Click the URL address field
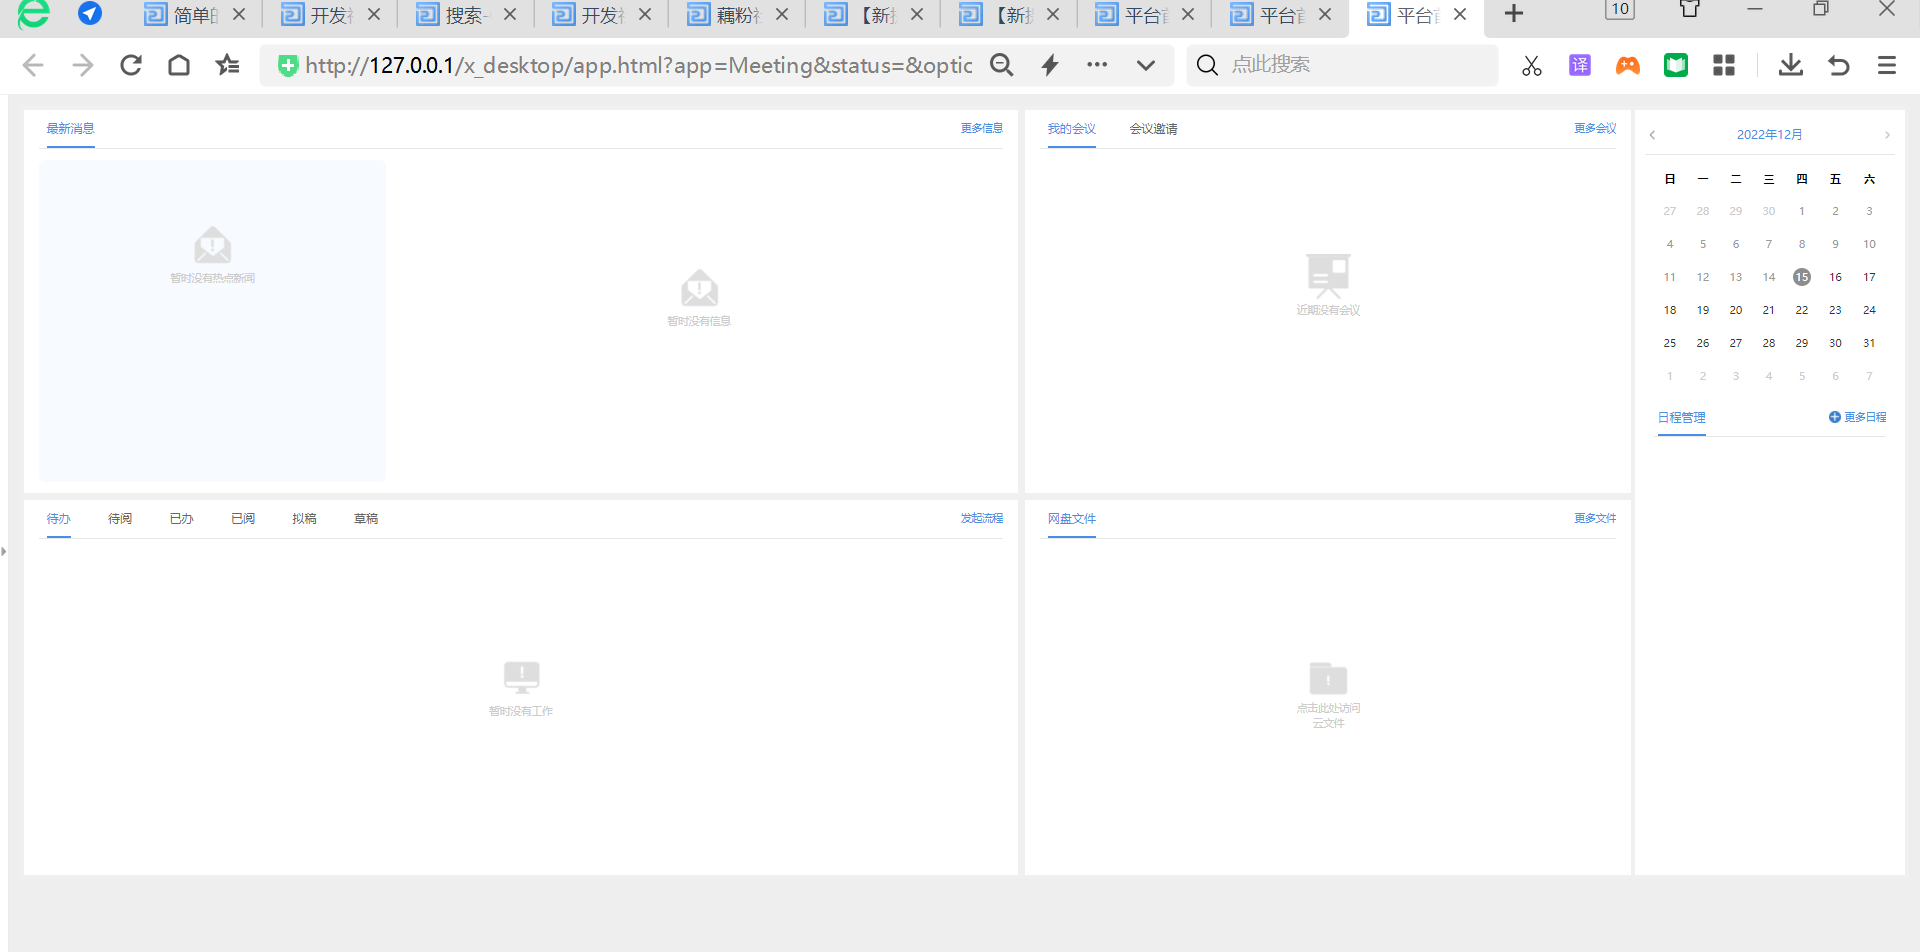This screenshot has width=1920, height=952. click(x=638, y=65)
